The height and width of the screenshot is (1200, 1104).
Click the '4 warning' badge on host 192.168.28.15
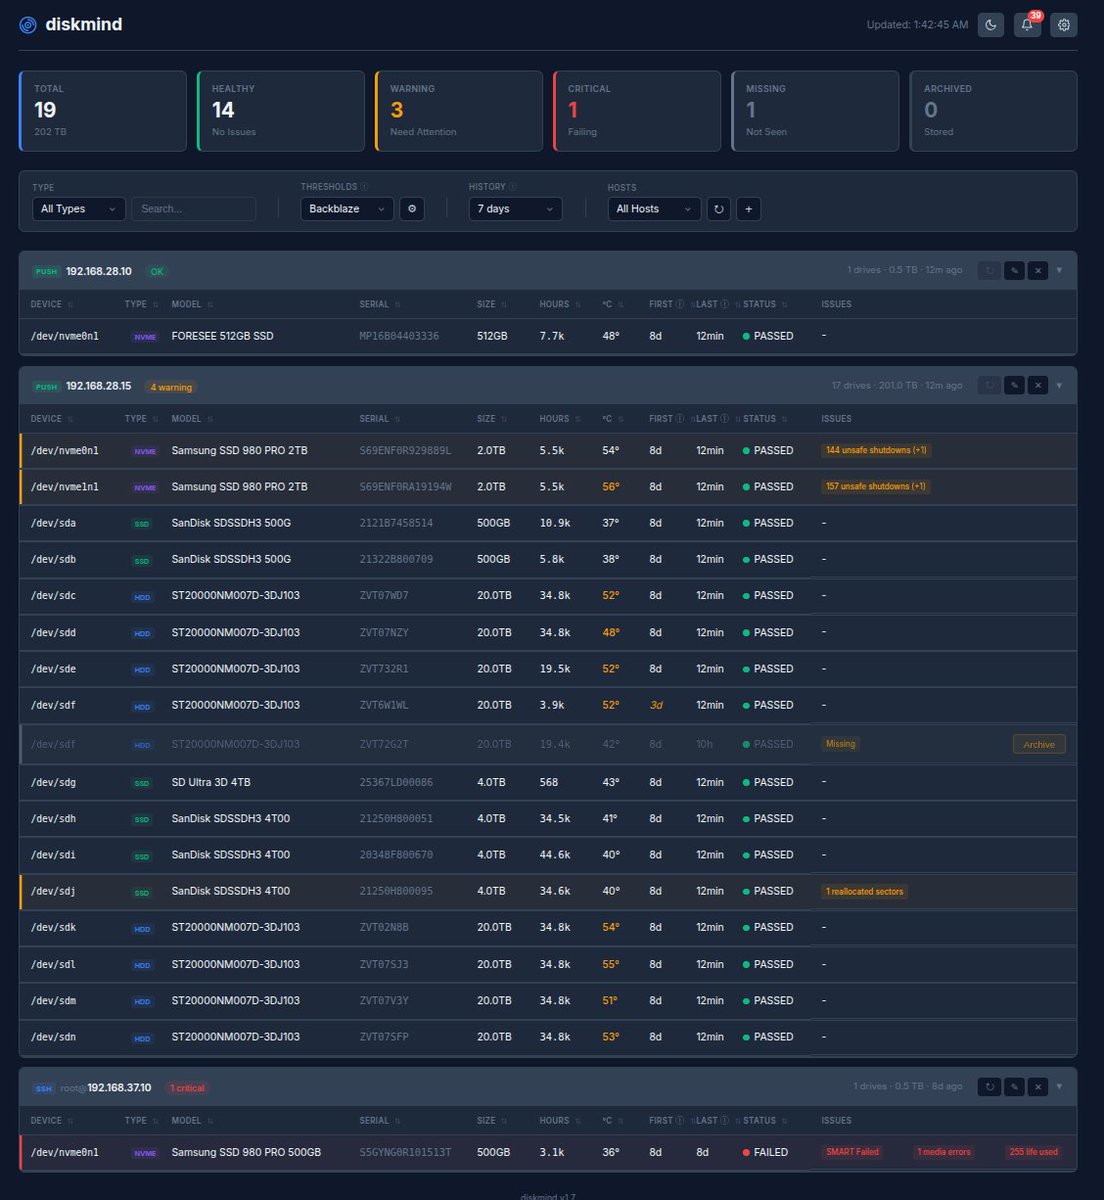point(171,387)
